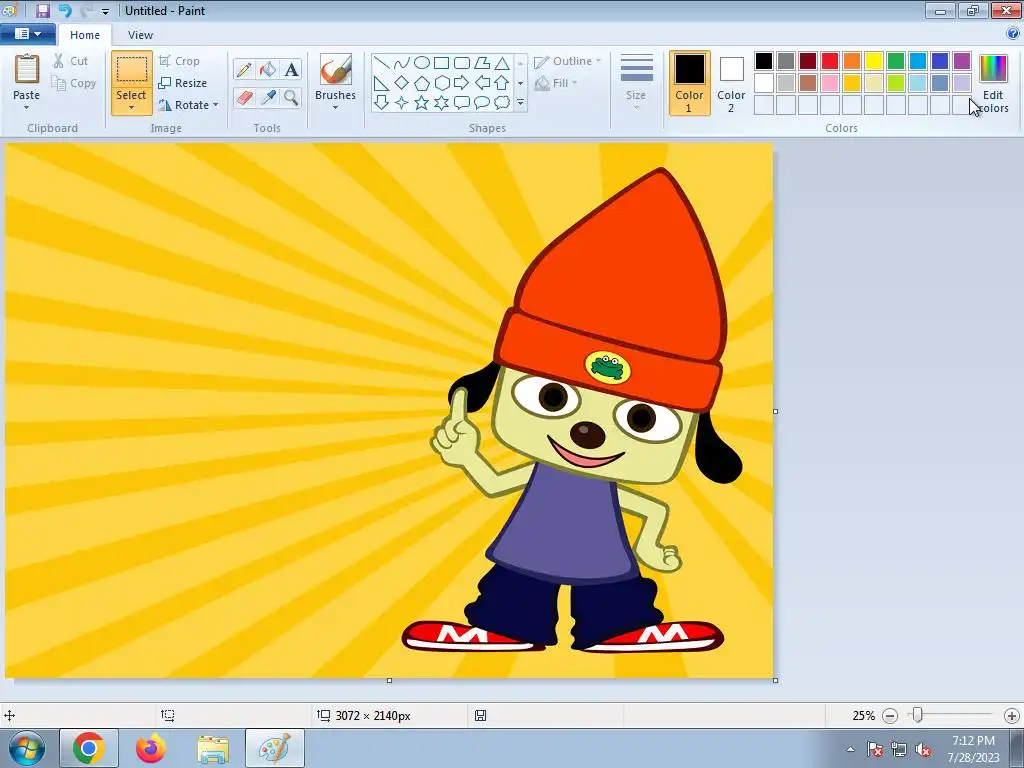The image size is (1024, 768).
Task: Select the Text tool
Action: 291,69
